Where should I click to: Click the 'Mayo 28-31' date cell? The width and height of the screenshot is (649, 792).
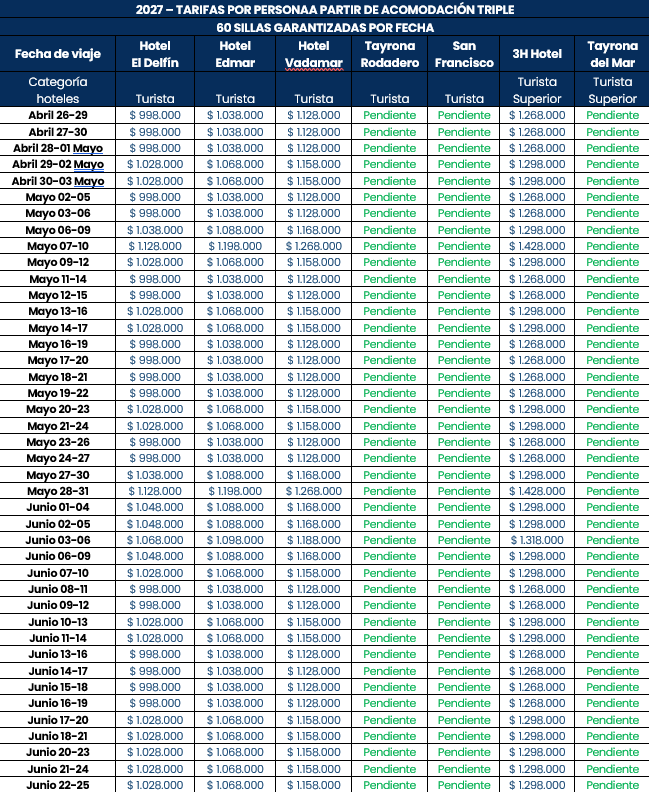coord(58,491)
